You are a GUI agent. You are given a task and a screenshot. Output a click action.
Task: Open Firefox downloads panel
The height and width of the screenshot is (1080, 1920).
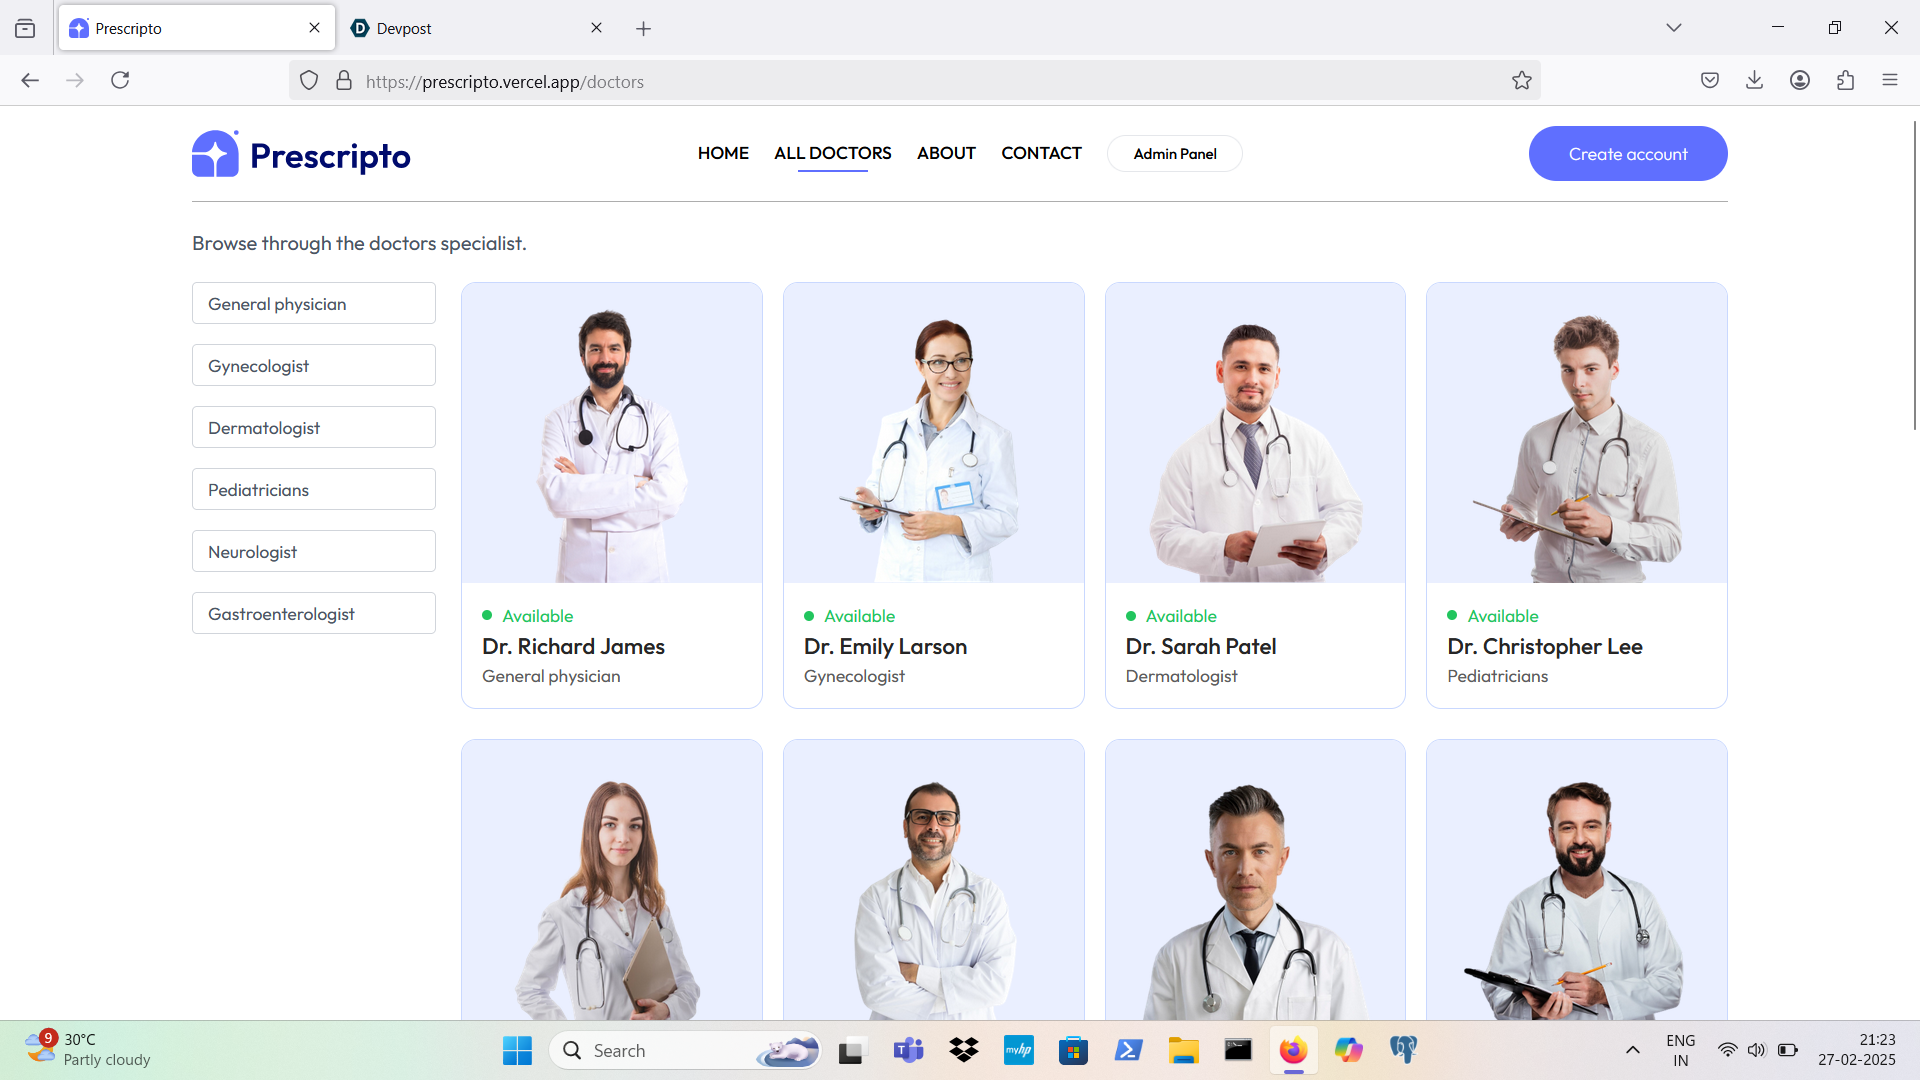(1754, 80)
